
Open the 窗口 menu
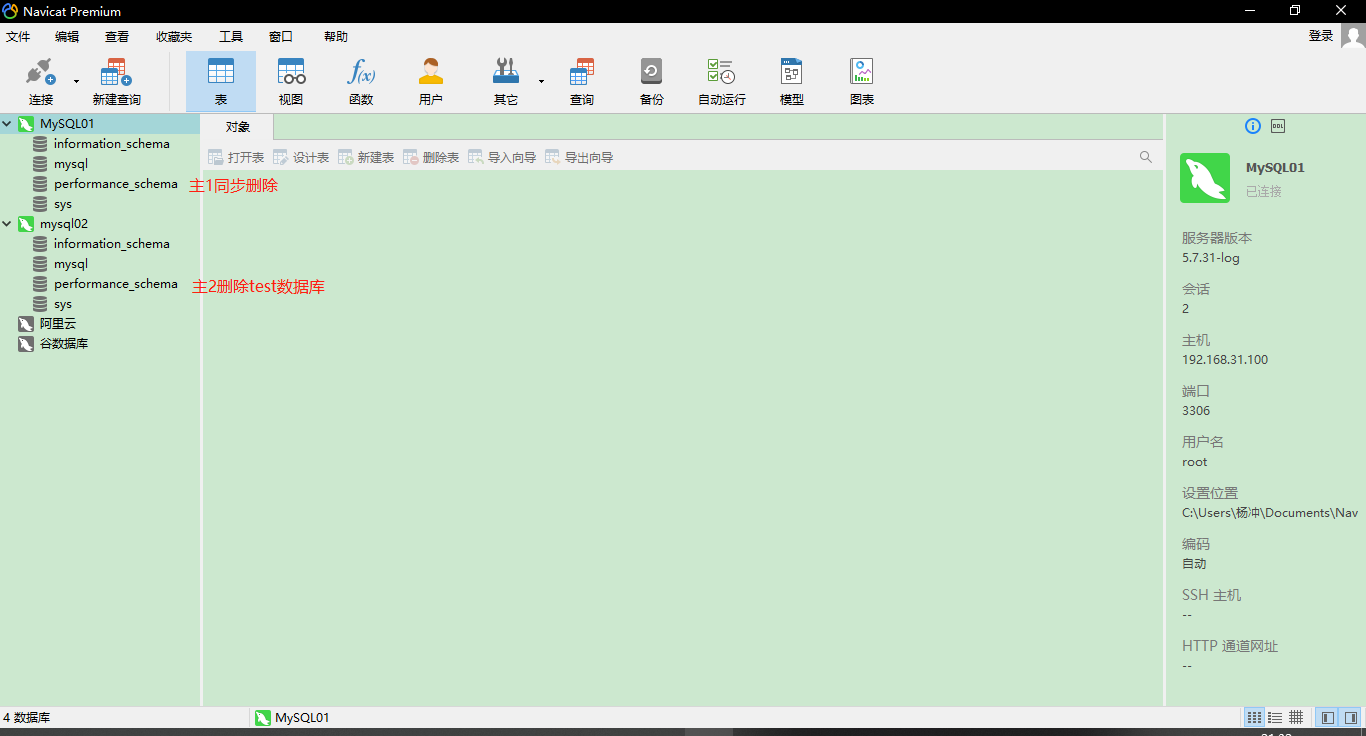pos(281,36)
